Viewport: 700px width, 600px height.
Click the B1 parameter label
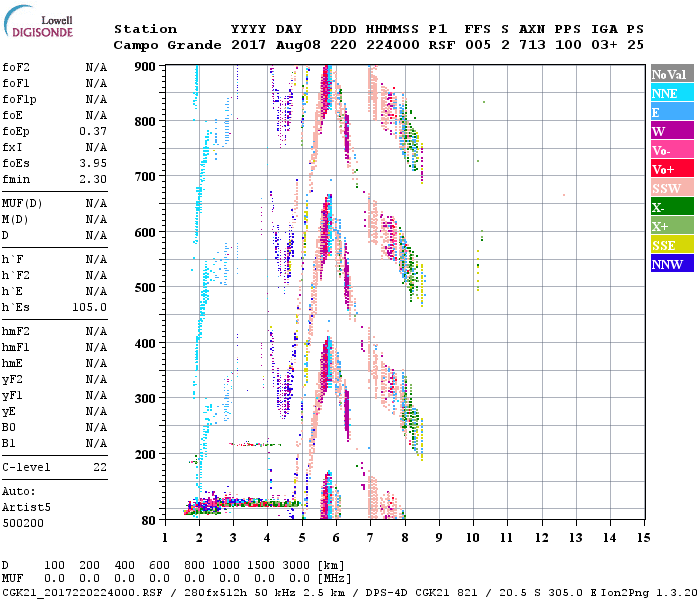tap(9, 443)
